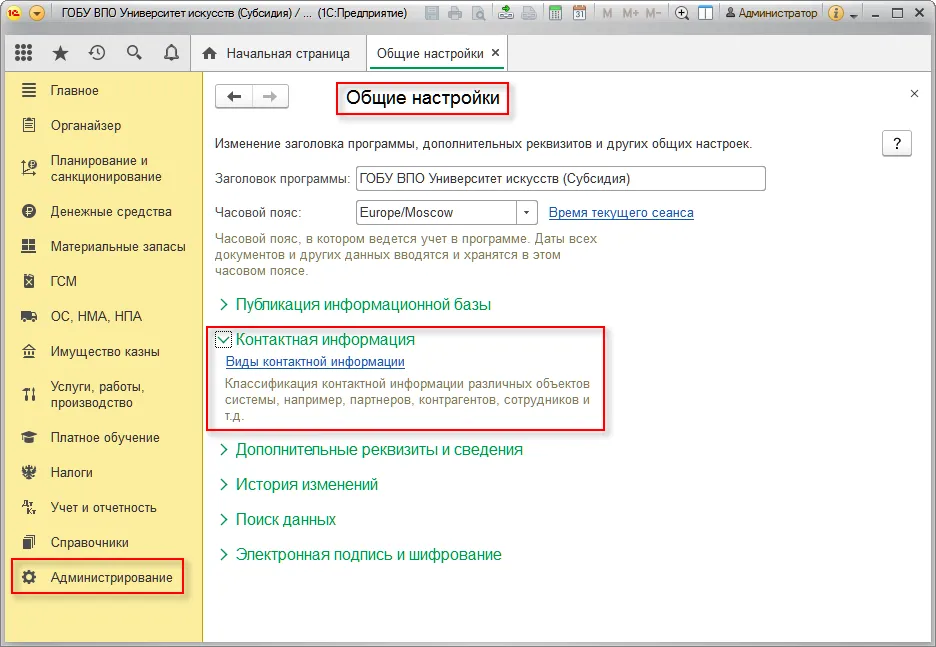Click the Заголовок программы input field

[x=561, y=178]
